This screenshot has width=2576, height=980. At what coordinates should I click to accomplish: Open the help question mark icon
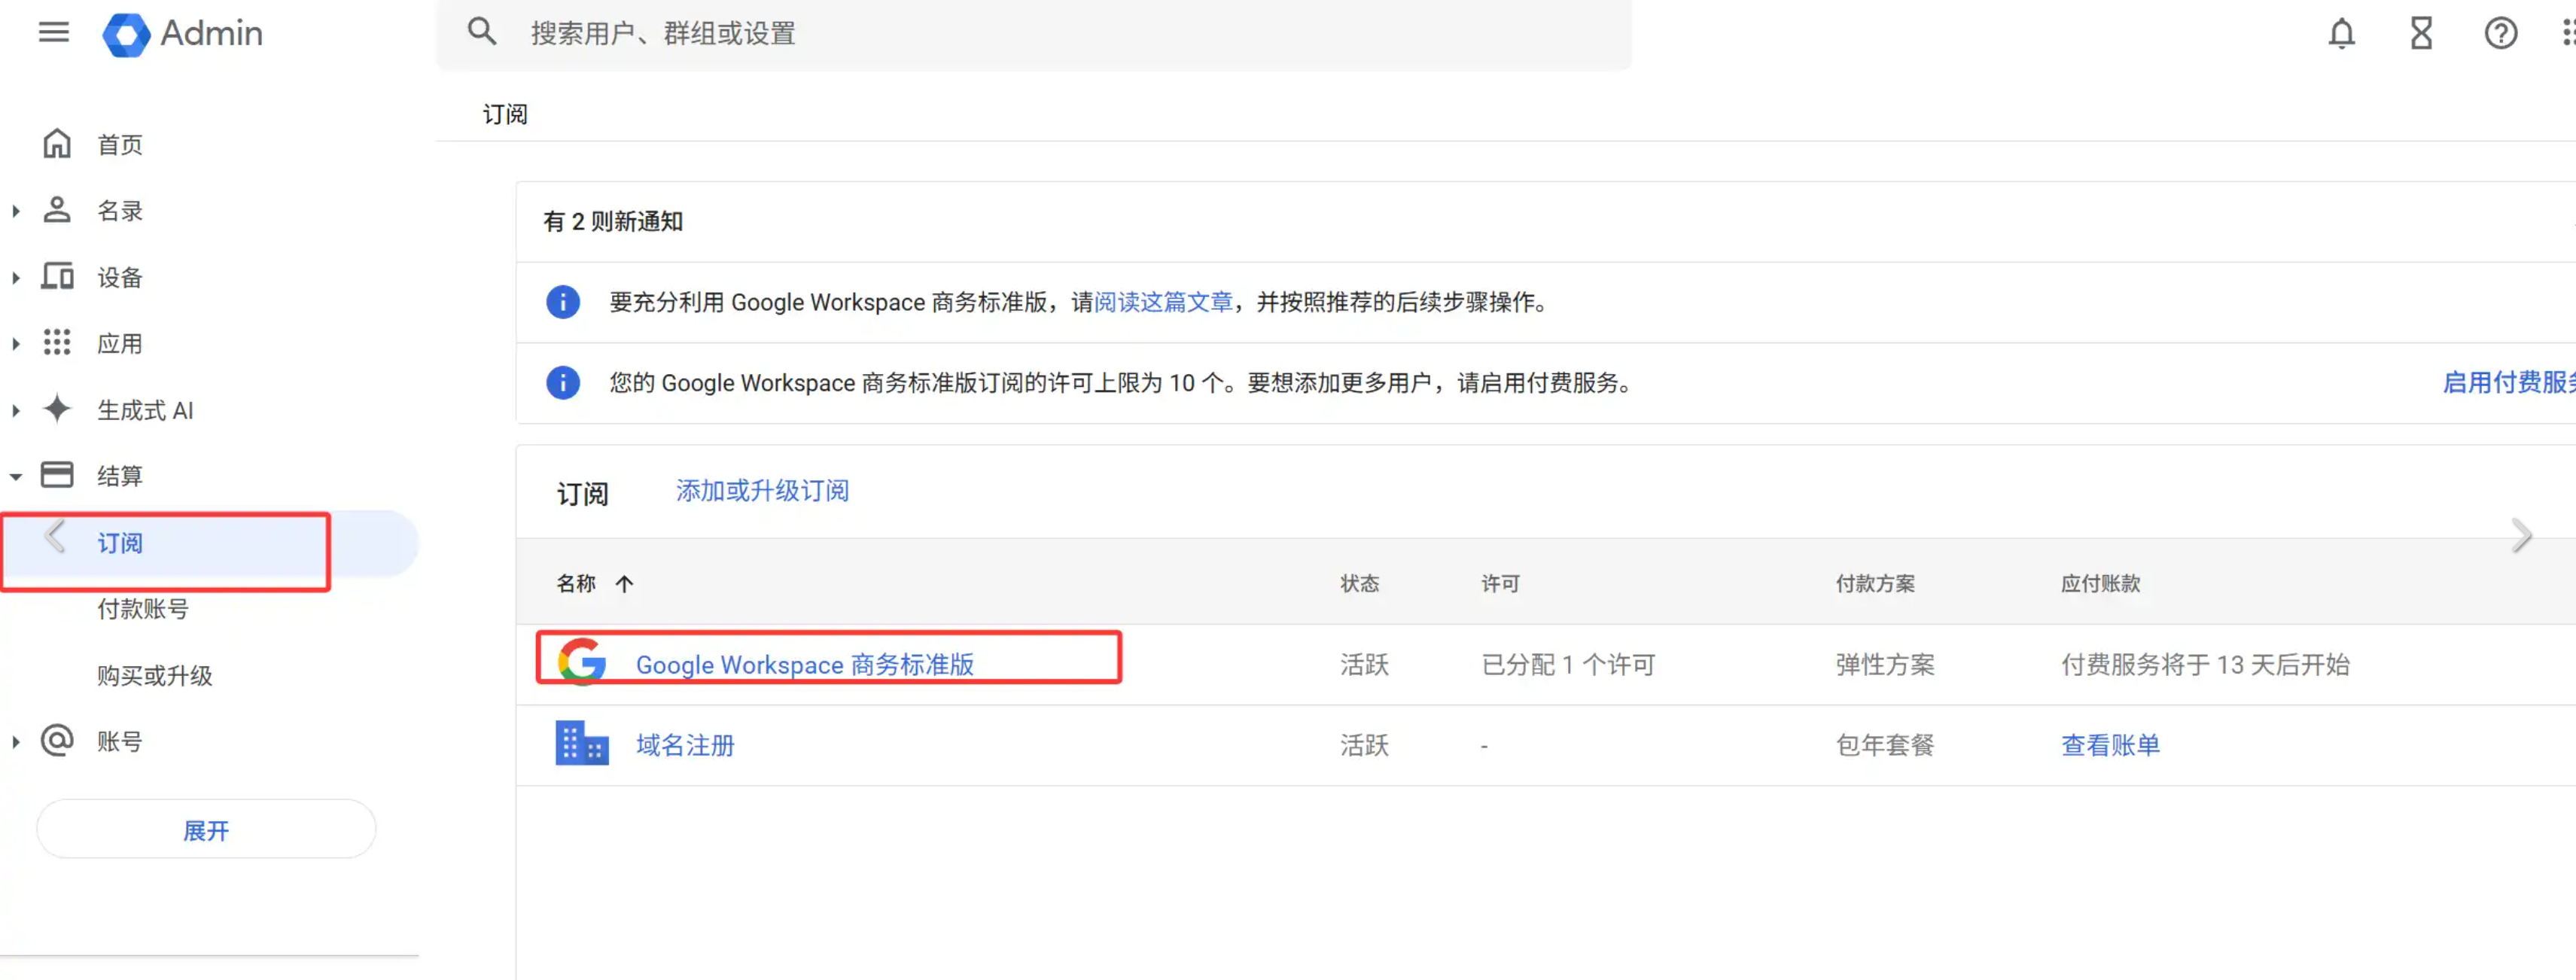(x=2501, y=34)
